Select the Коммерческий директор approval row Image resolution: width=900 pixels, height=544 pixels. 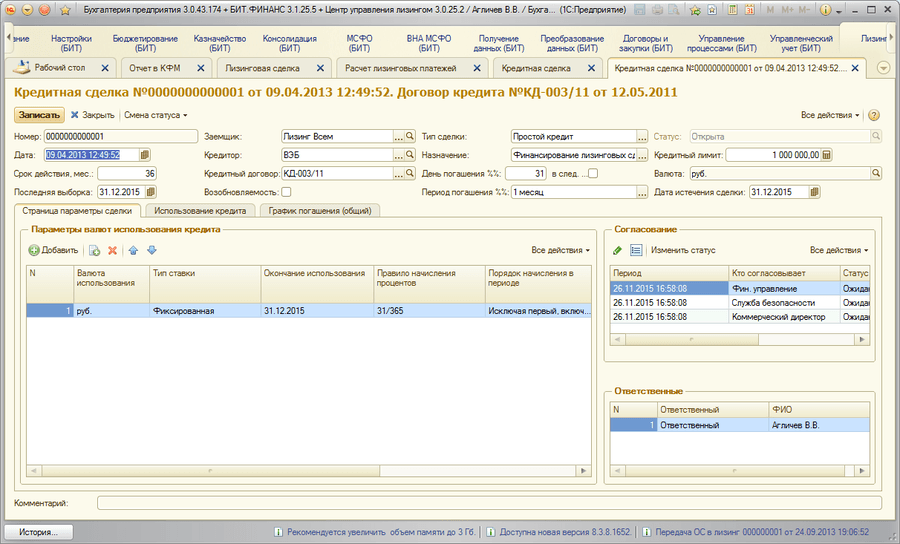pos(740,317)
